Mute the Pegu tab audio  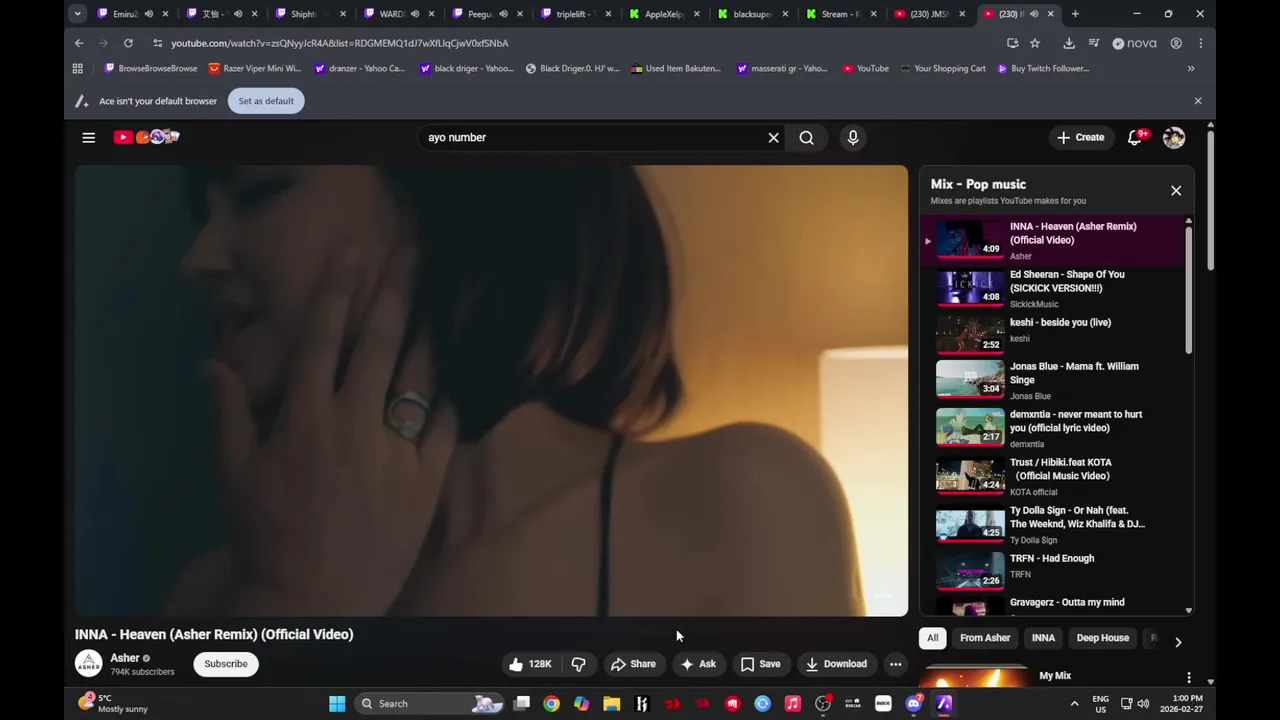coord(503,14)
